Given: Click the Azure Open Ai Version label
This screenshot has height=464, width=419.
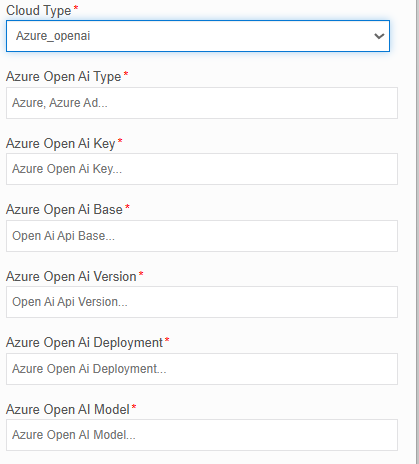Looking at the screenshot, I should (71, 277).
